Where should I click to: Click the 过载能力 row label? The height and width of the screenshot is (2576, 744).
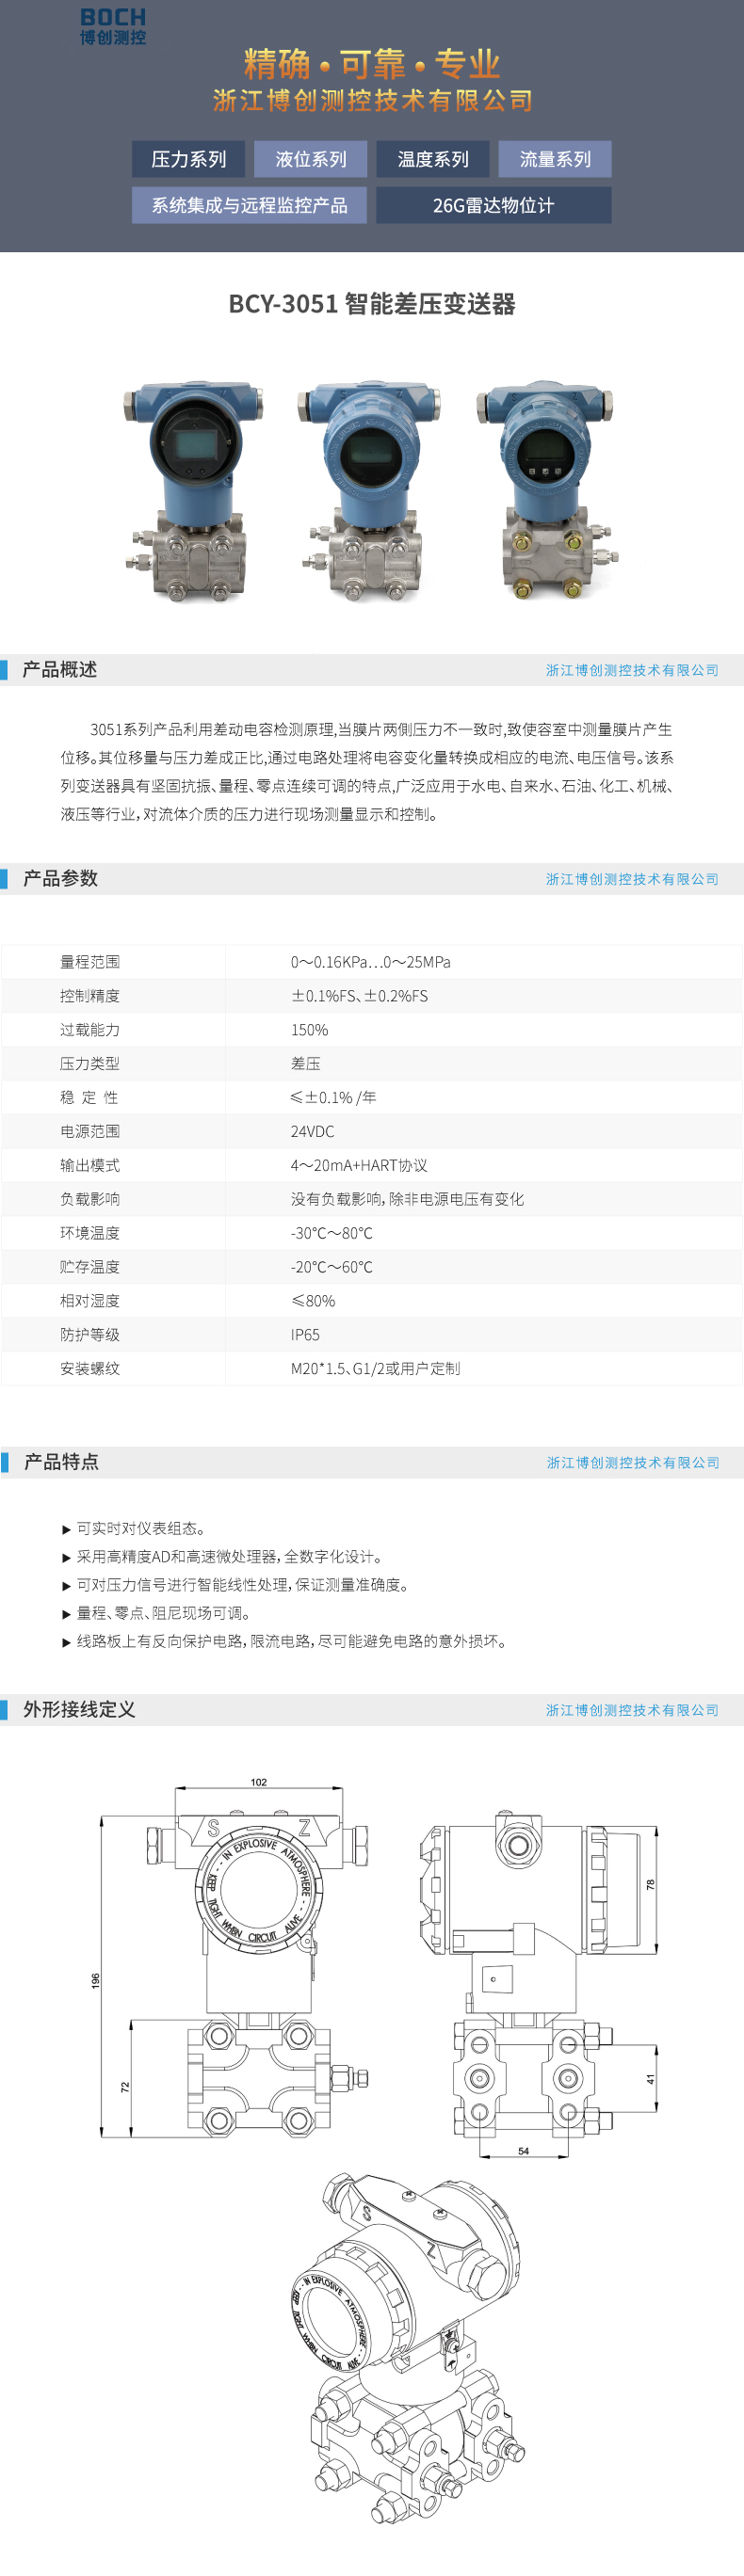tap(90, 1030)
